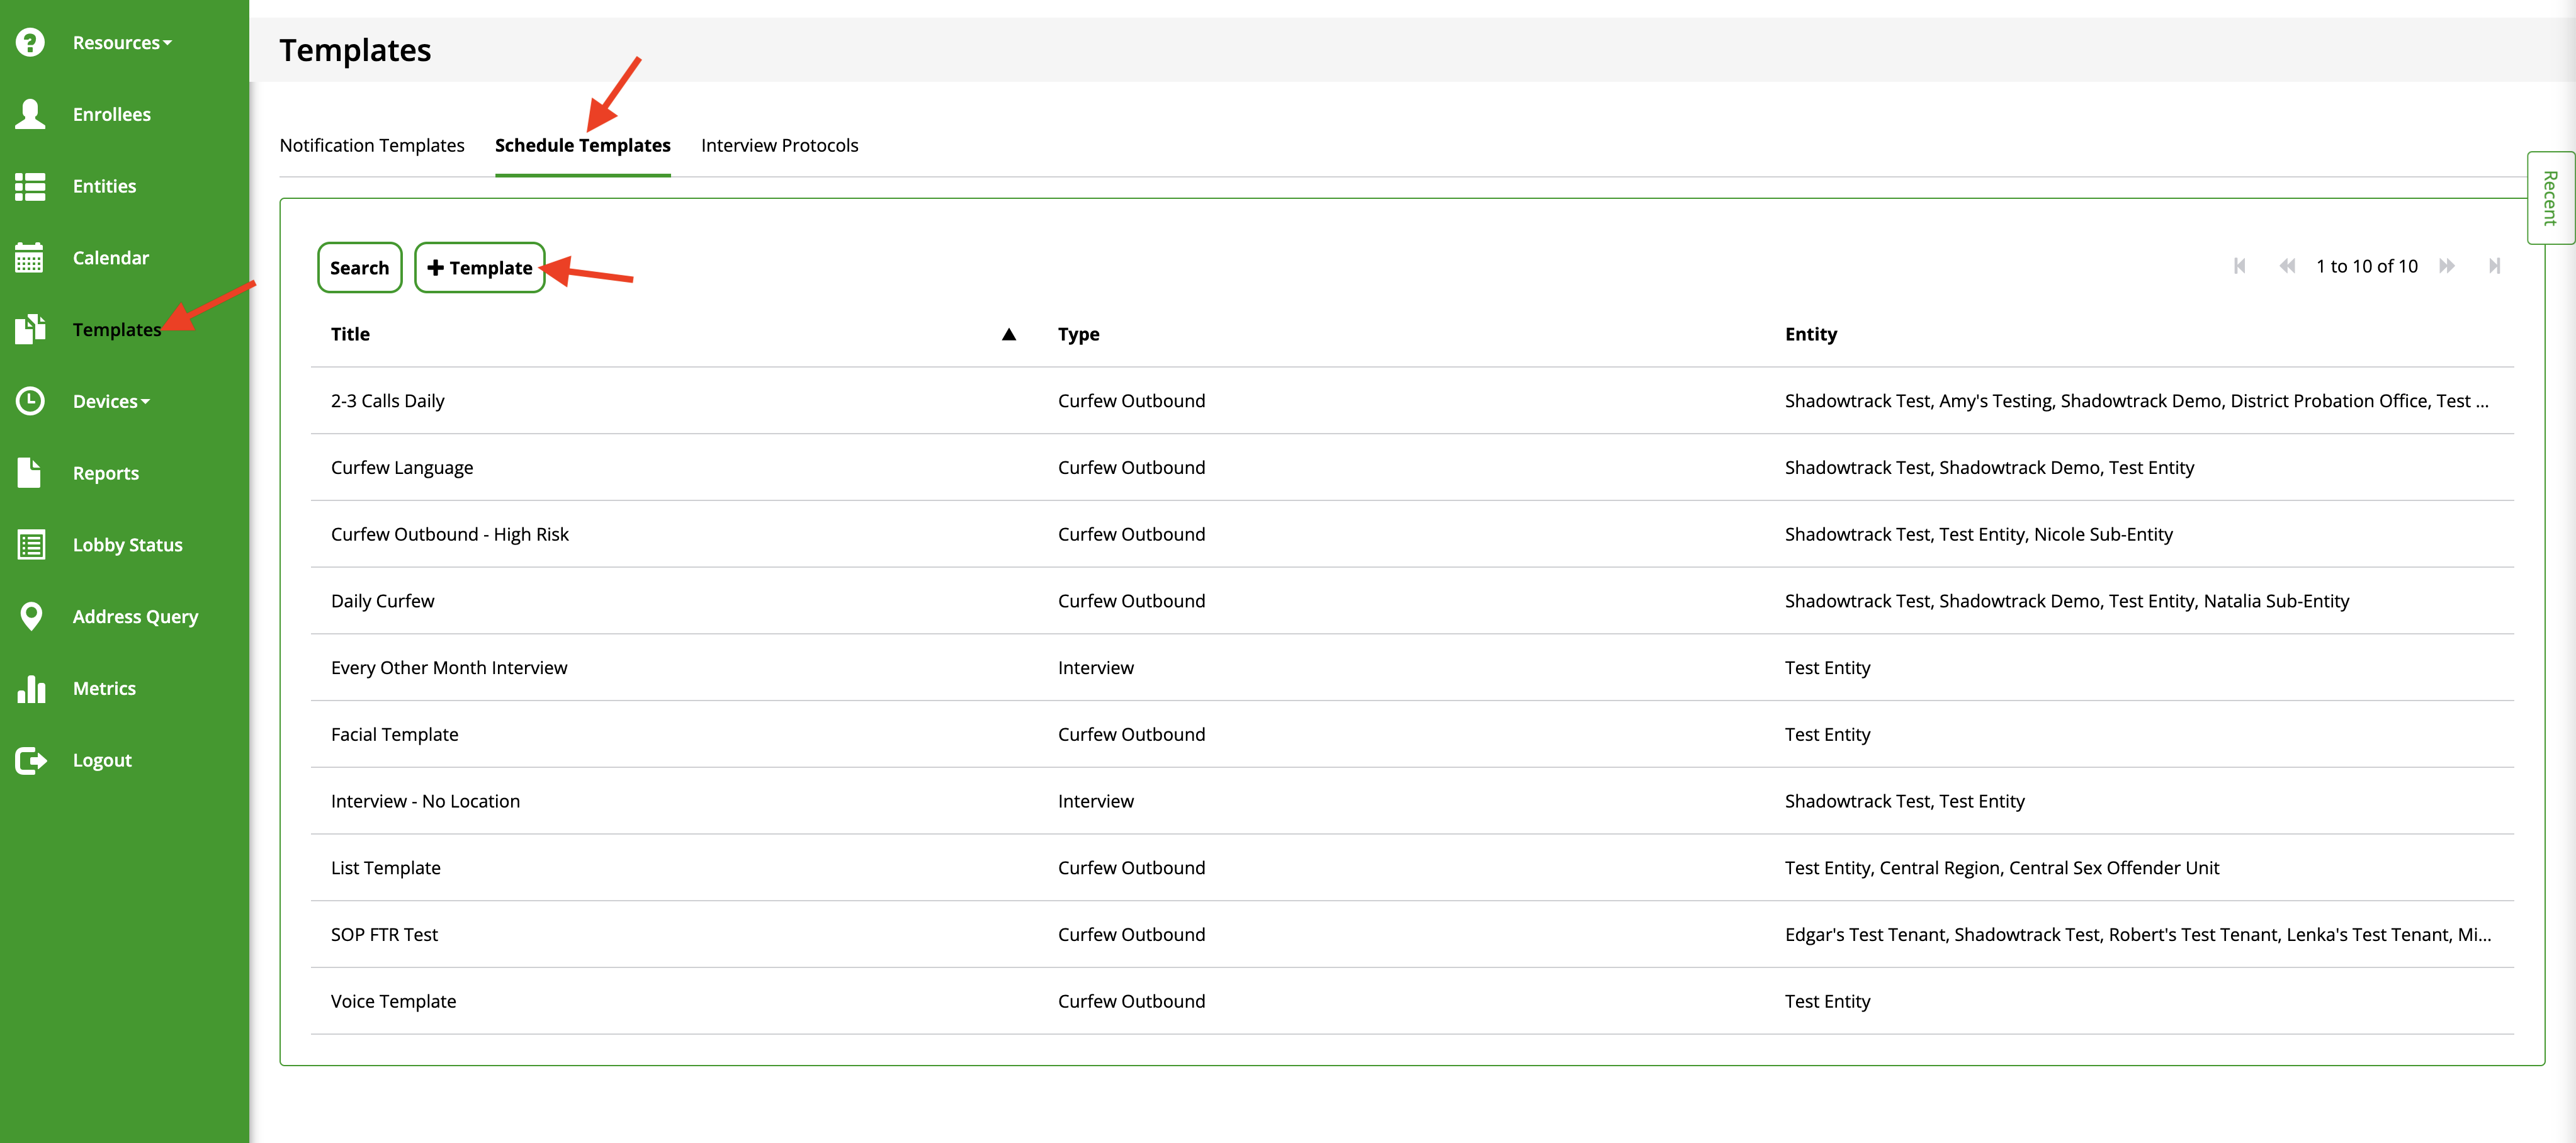This screenshot has width=2576, height=1143.
Task: Switch to Notification Templates tab
Action: pyautogui.click(x=372, y=145)
